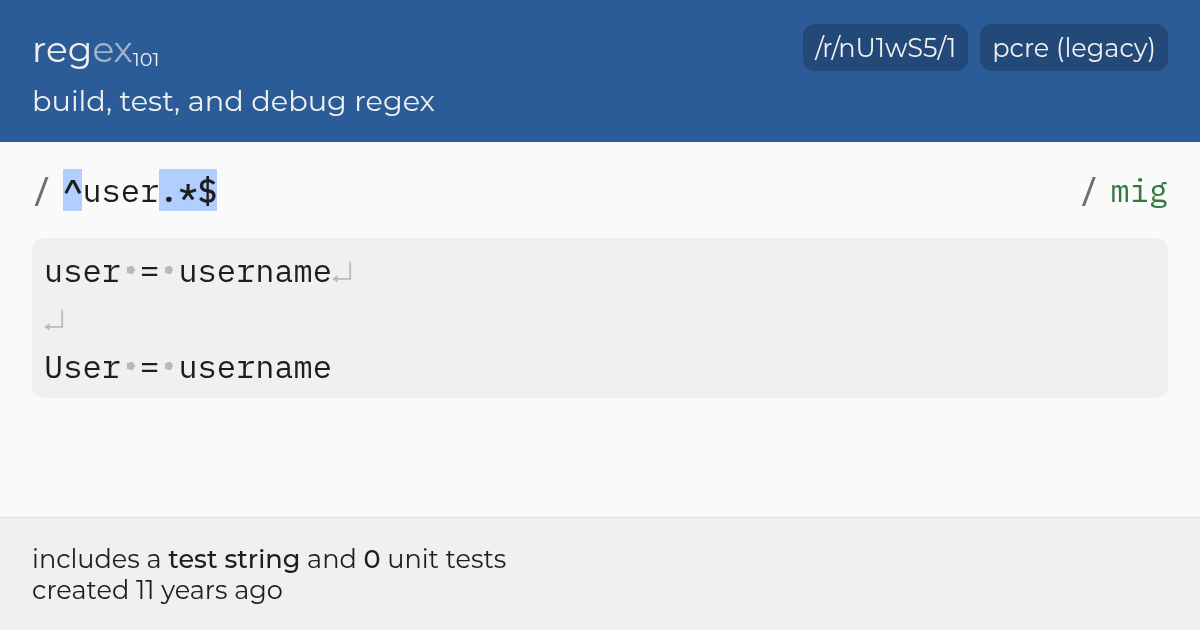
Task: Click the closing slash delimiter before mig
Action: (1088, 190)
